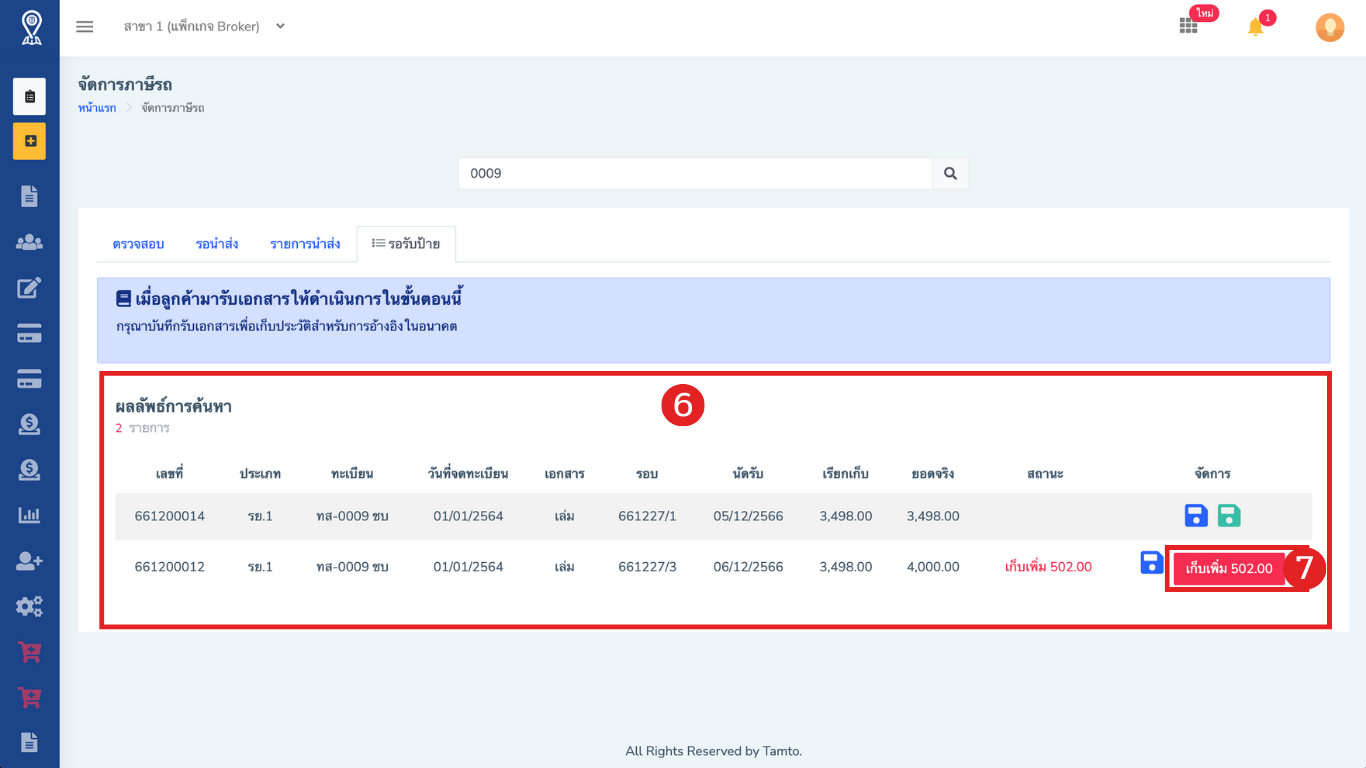Click record number 661200014
Viewport: 1366px width, 768px height.
click(170, 517)
